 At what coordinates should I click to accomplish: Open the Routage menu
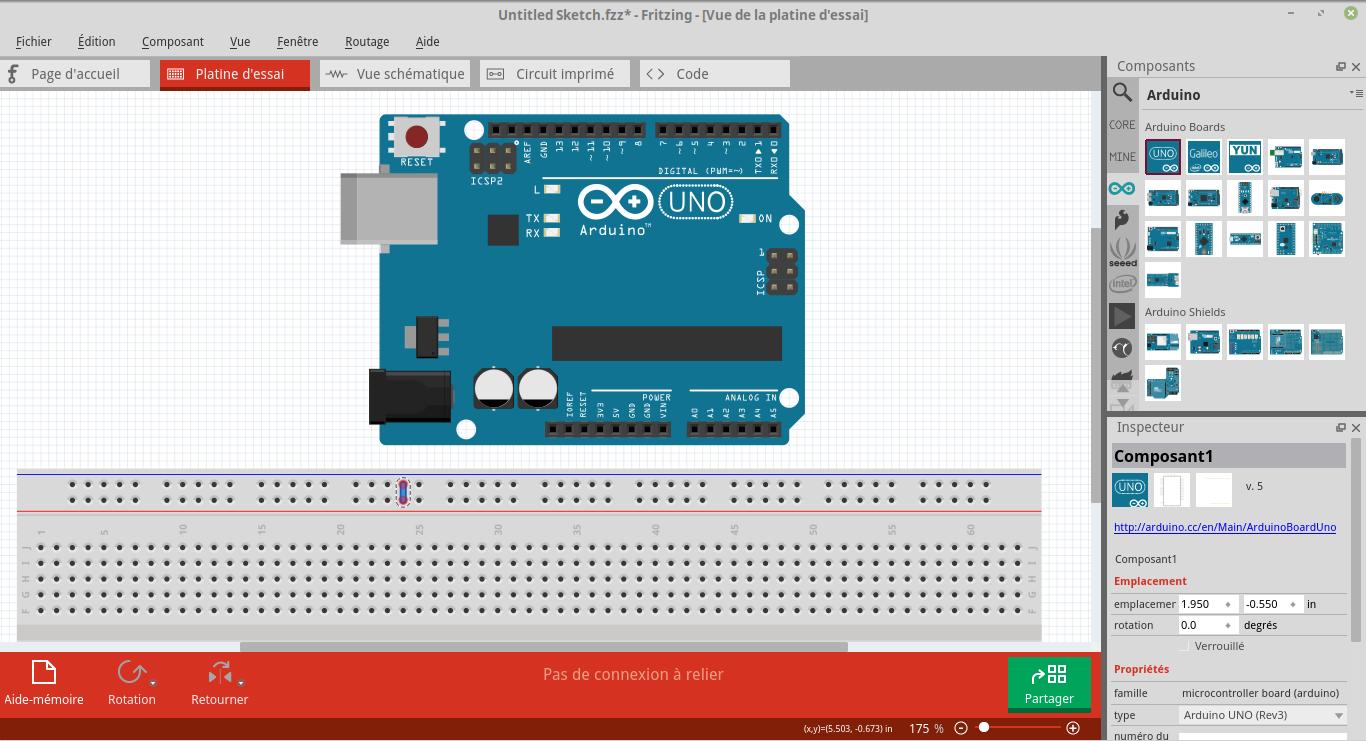click(367, 41)
